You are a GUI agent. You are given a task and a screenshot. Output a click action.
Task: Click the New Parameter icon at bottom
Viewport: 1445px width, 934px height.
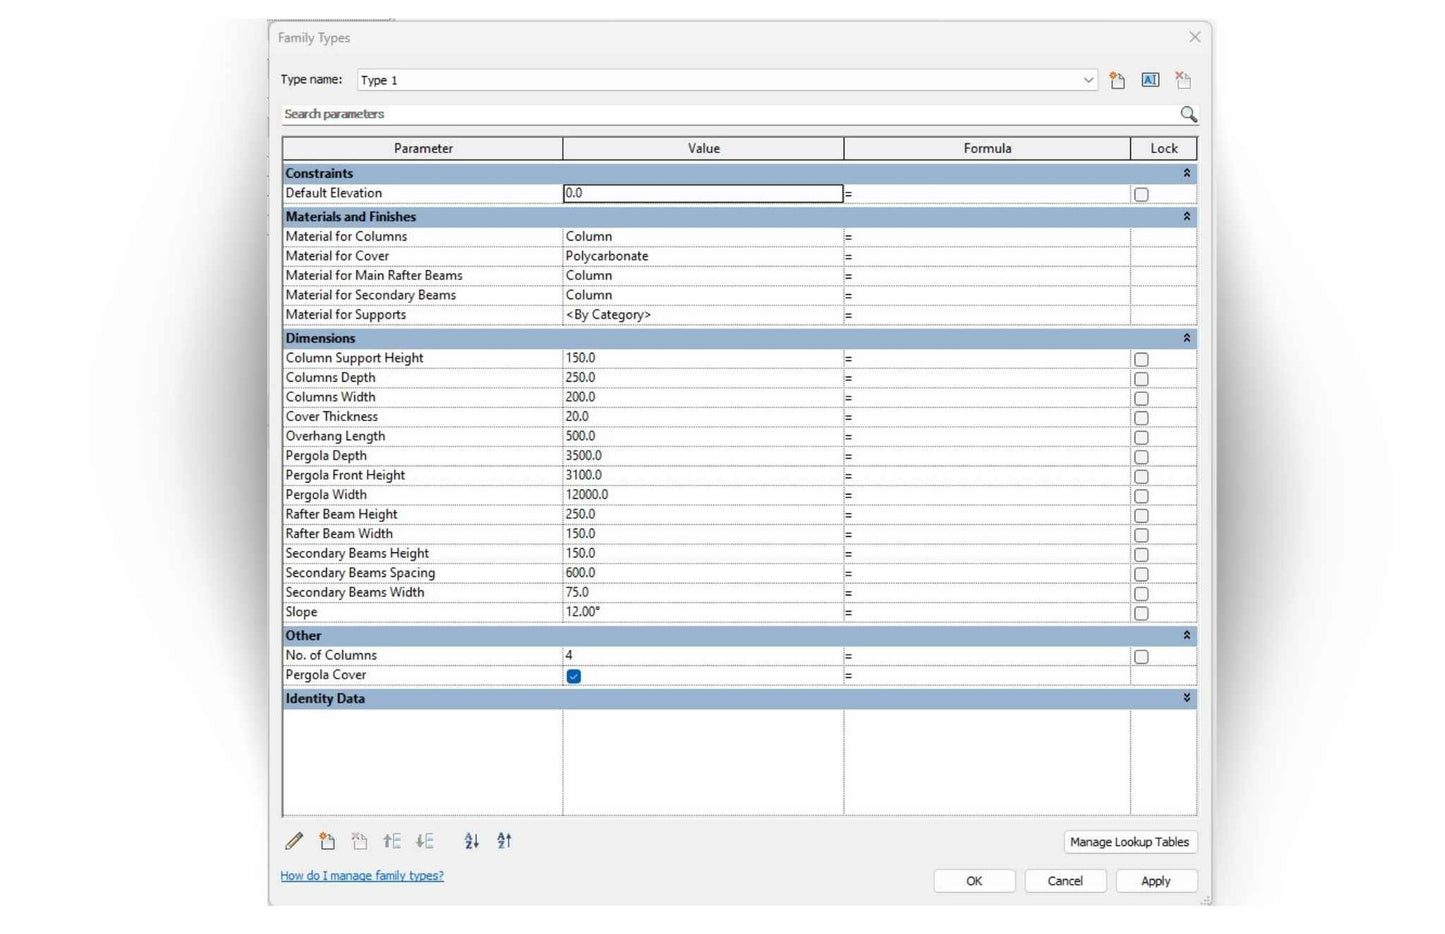pos(327,842)
